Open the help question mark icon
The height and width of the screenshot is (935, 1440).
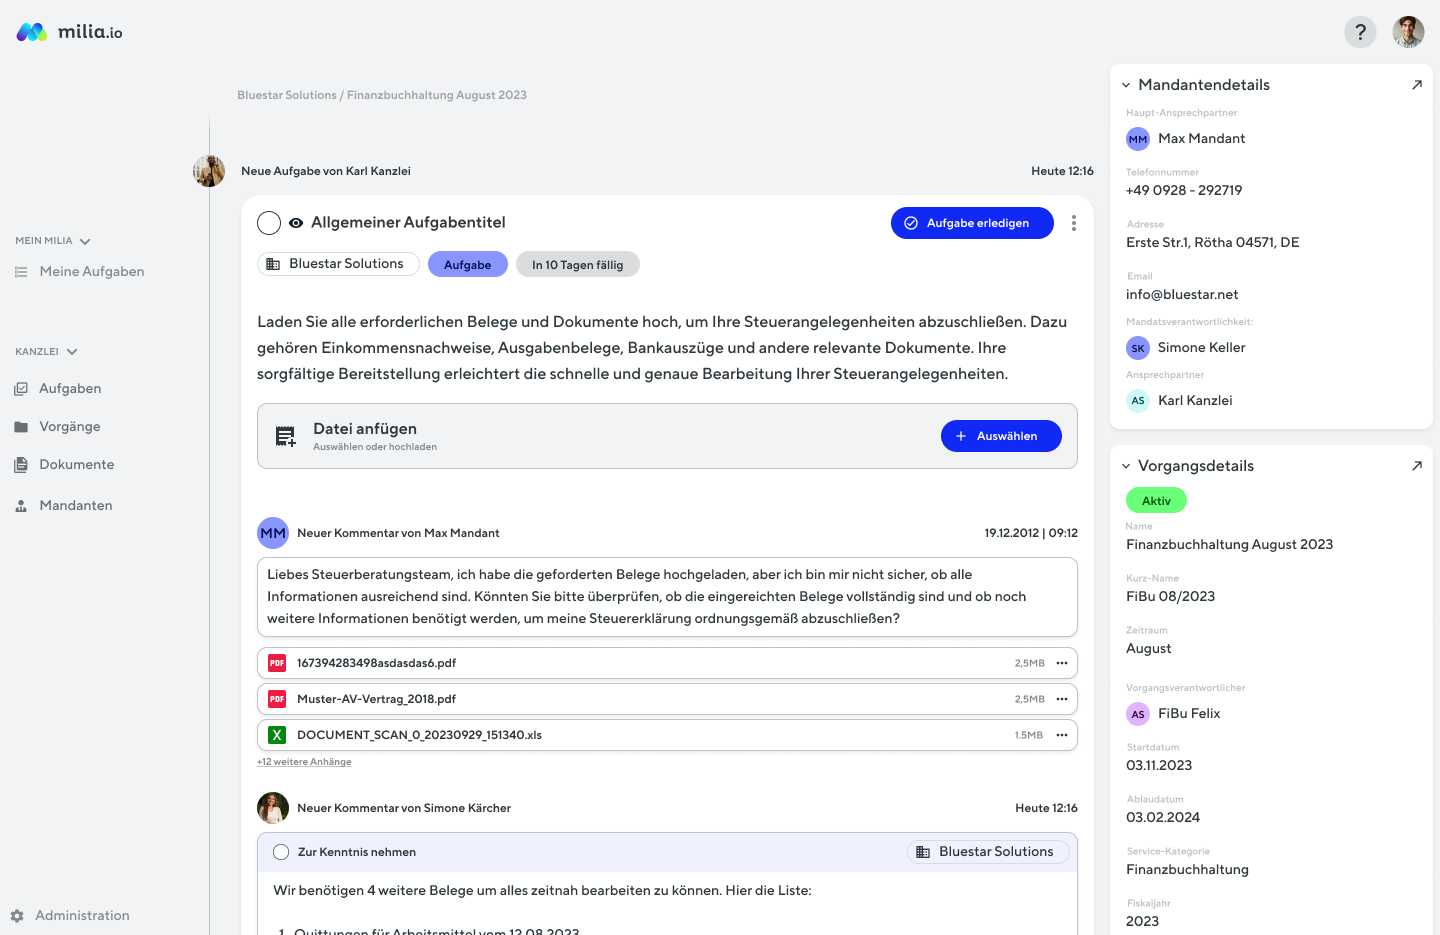[1360, 32]
